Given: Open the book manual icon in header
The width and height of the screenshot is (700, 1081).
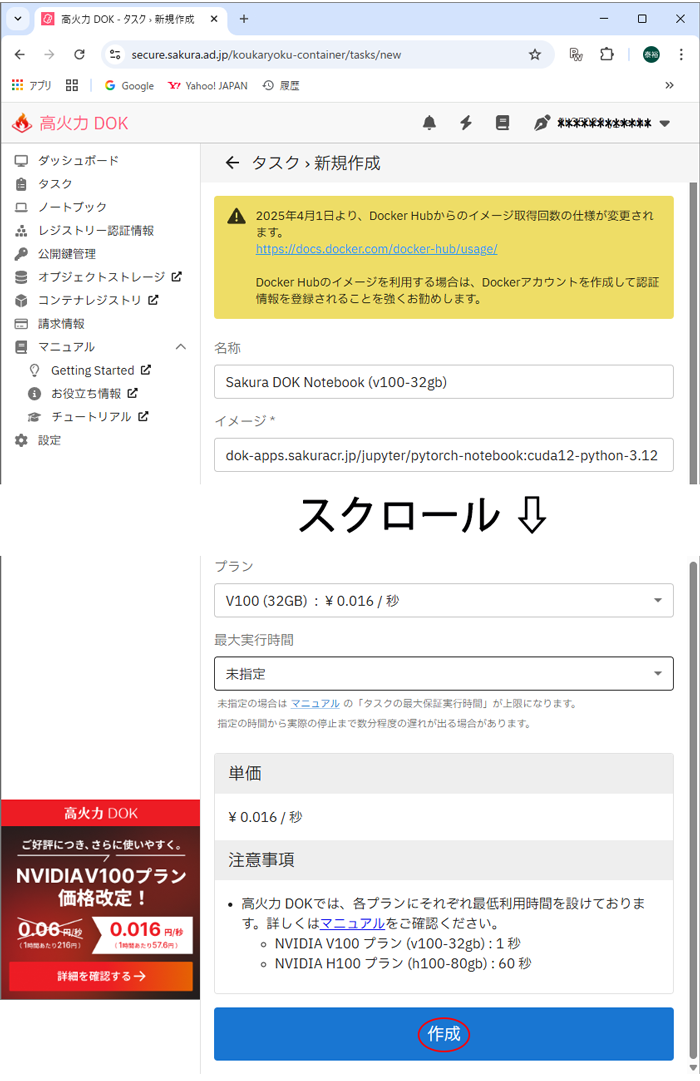Looking at the screenshot, I should point(502,123).
